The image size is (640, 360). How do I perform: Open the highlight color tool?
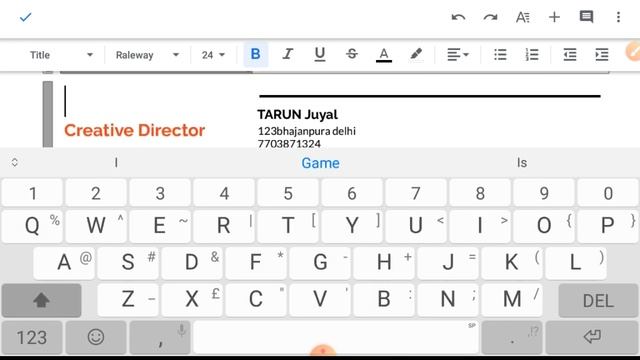click(x=416, y=54)
